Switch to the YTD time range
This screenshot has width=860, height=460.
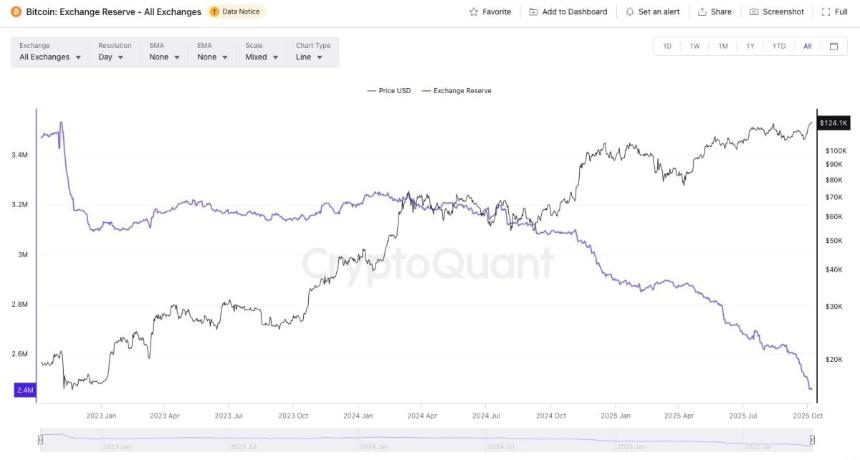click(x=779, y=46)
